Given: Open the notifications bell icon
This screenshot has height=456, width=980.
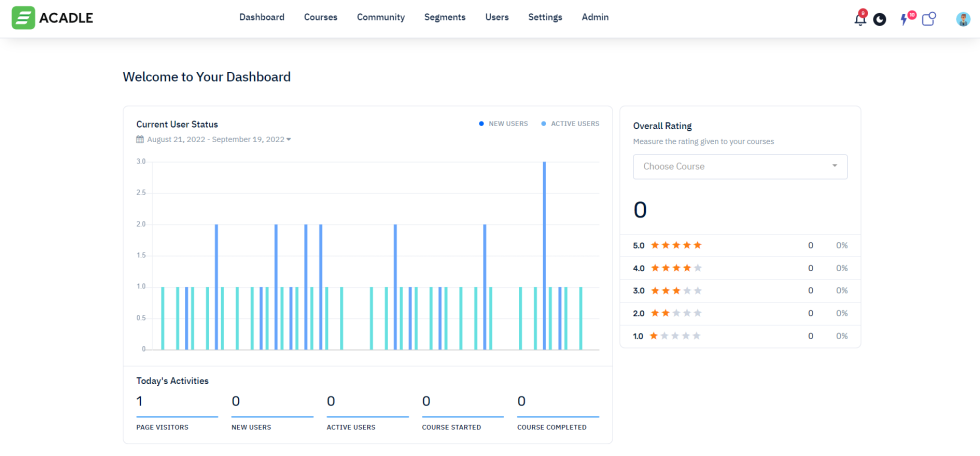Looking at the screenshot, I should point(859,18).
